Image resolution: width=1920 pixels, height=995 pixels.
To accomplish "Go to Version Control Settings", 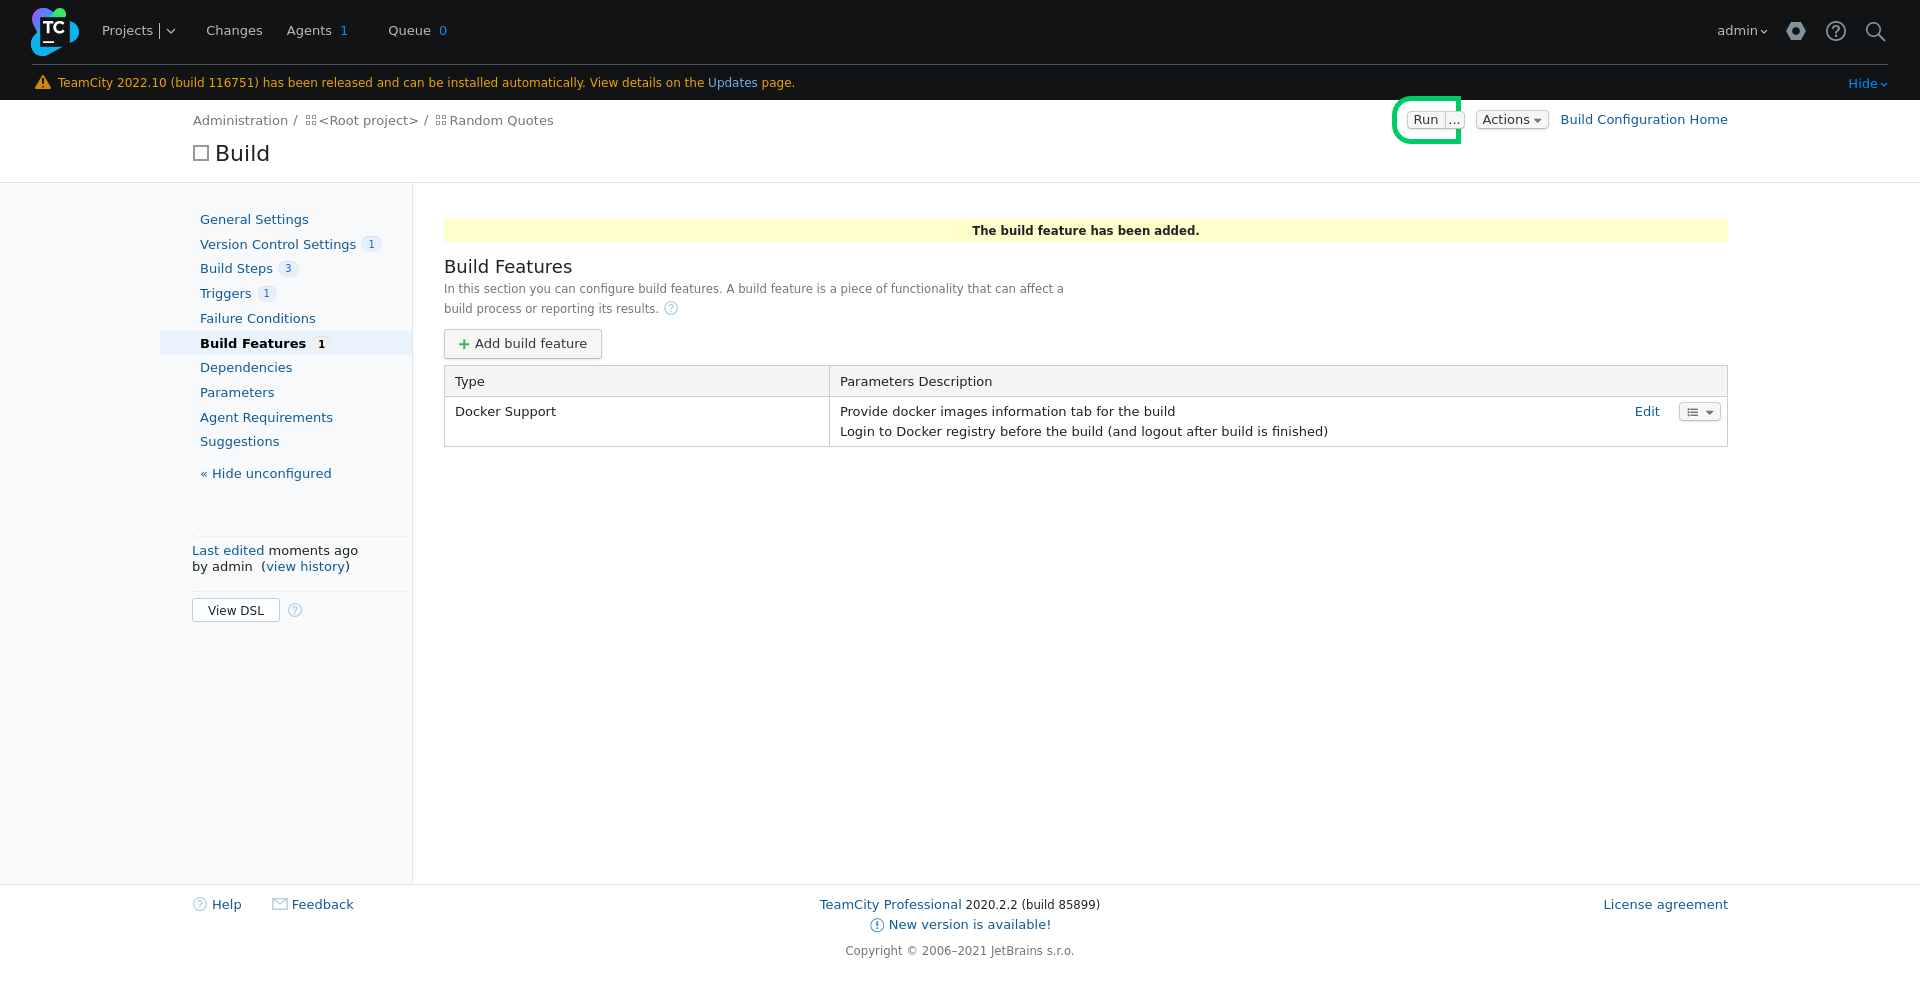I will [278, 245].
